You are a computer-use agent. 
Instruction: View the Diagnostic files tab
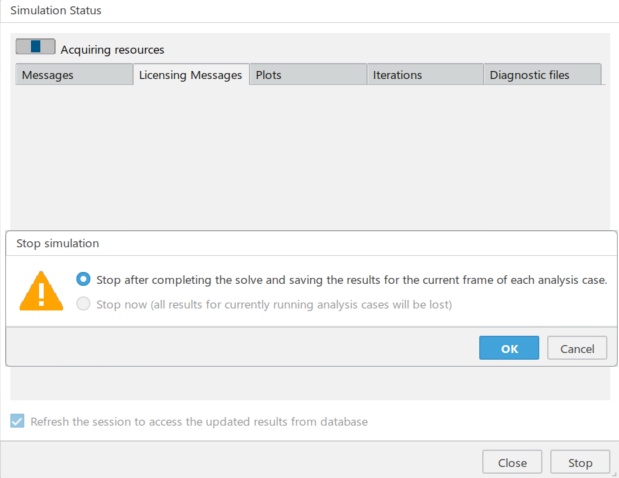pyautogui.click(x=542, y=75)
